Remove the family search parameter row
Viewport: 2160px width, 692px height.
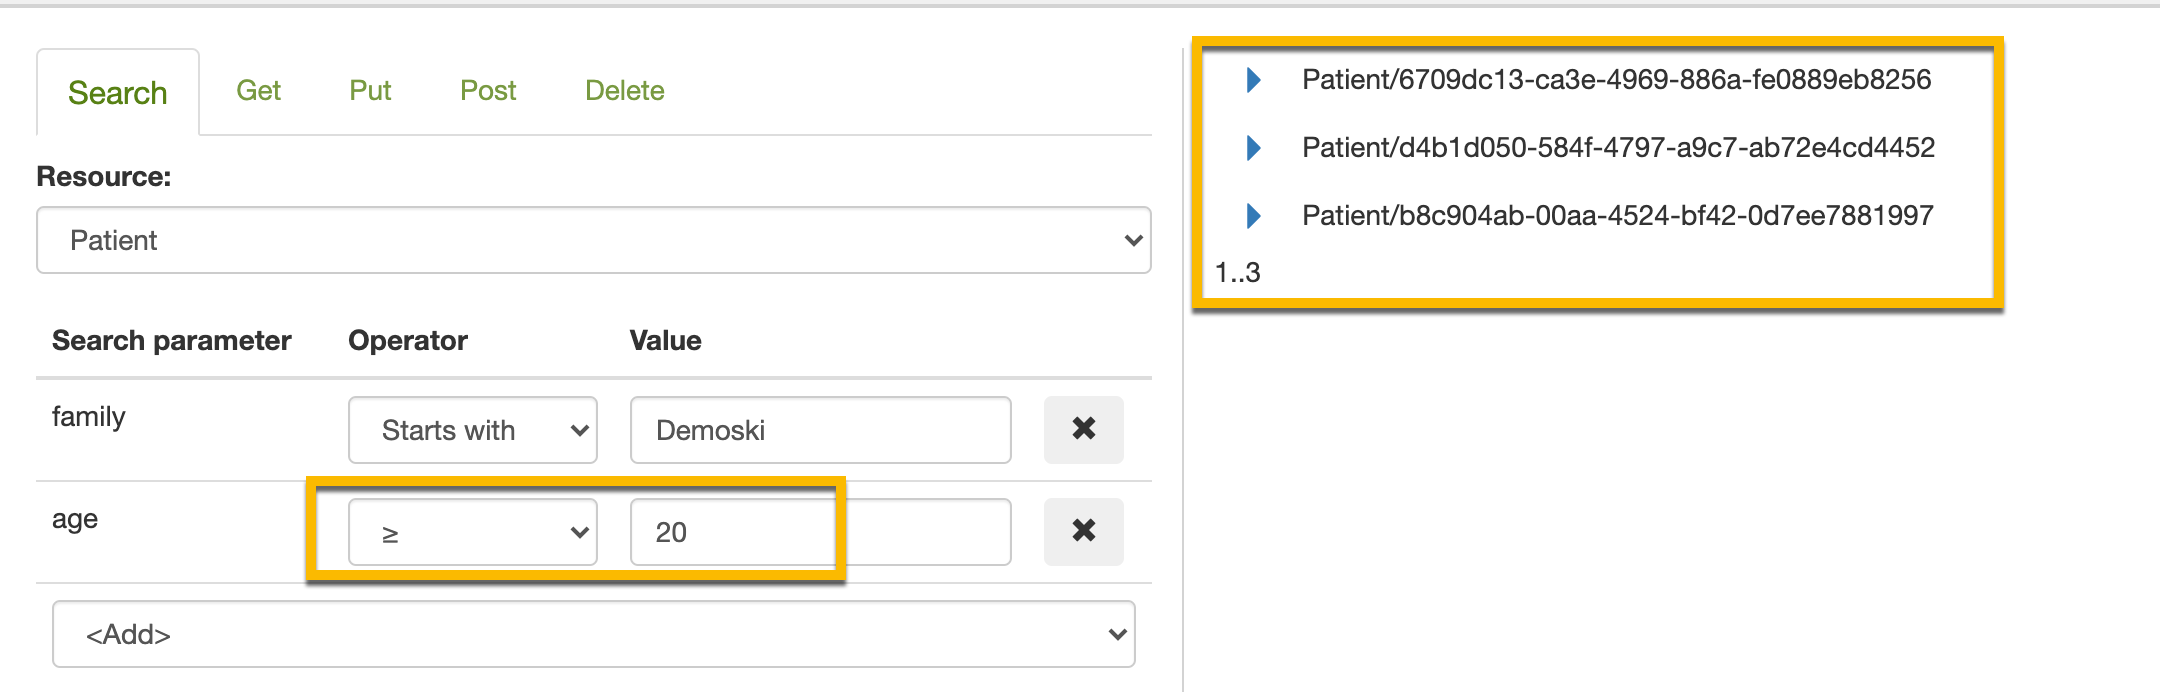(x=1083, y=430)
